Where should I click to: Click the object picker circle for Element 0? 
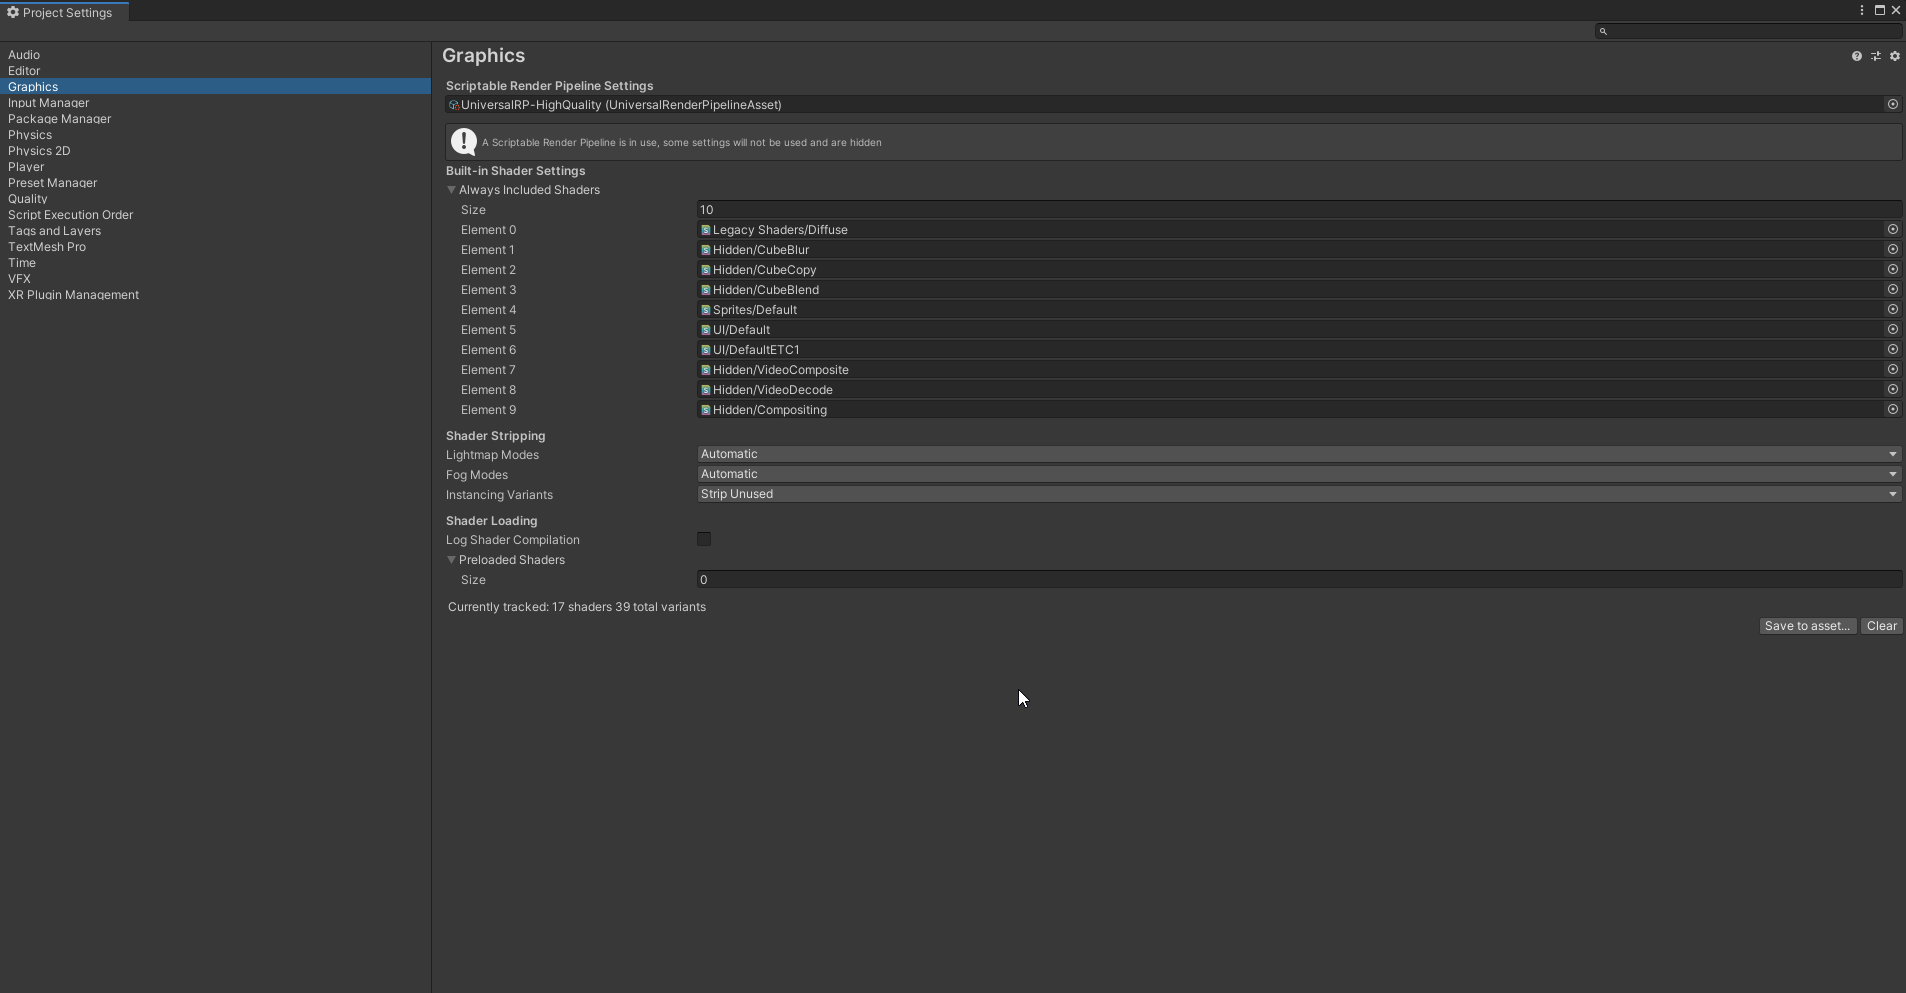(x=1893, y=229)
